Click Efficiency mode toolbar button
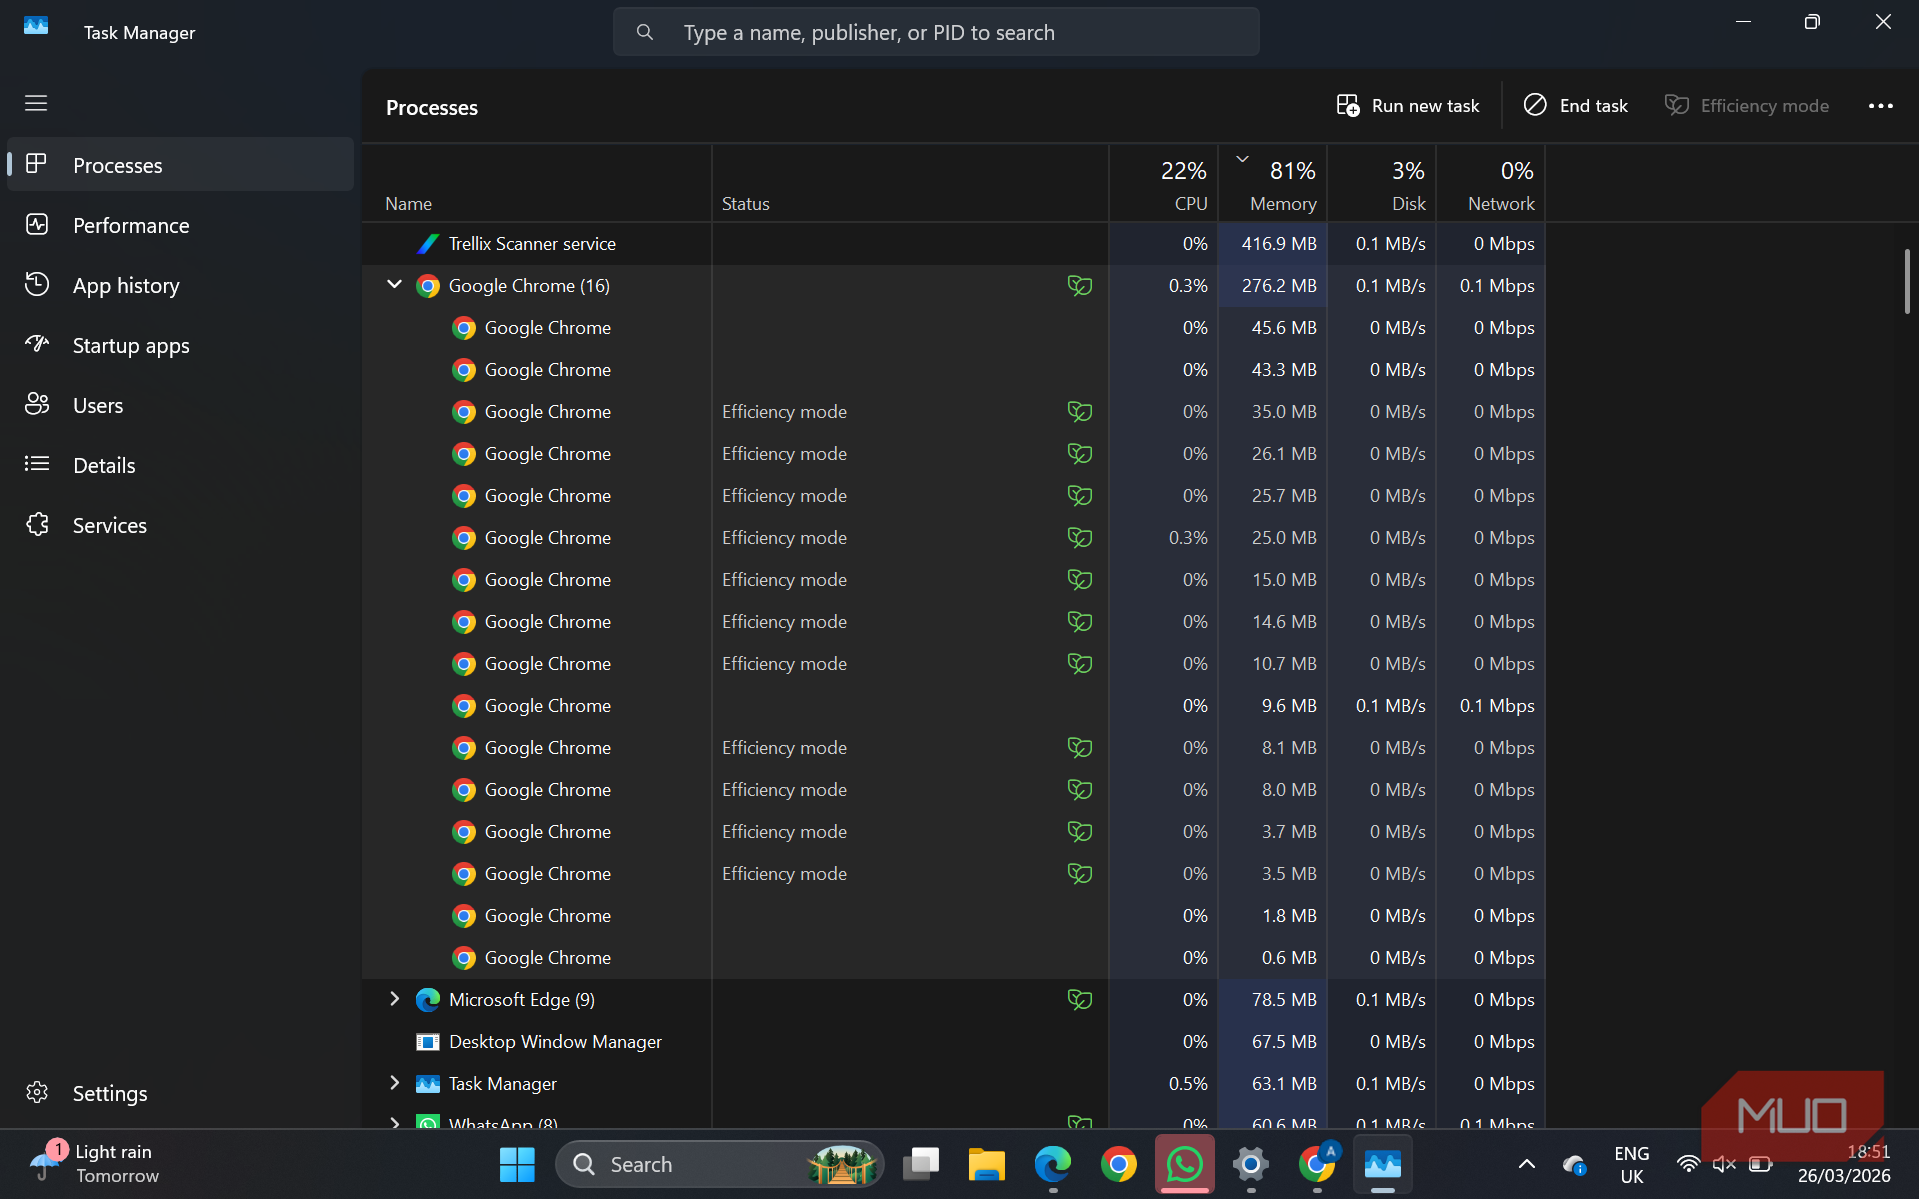This screenshot has height=1199, width=1919. (1747, 106)
